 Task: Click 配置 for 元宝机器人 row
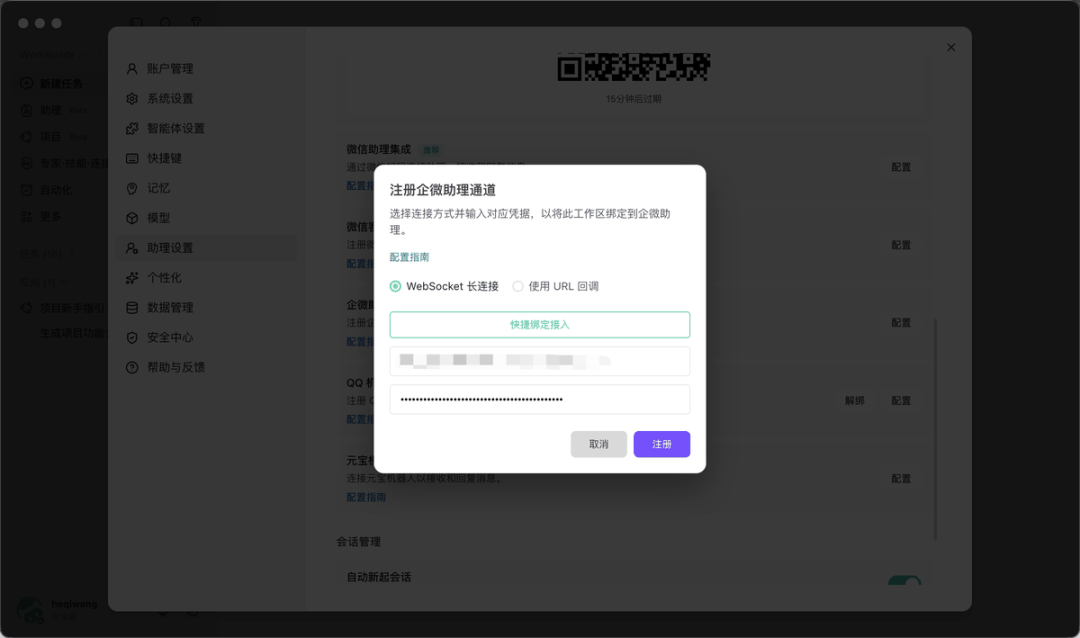click(901, 478)
